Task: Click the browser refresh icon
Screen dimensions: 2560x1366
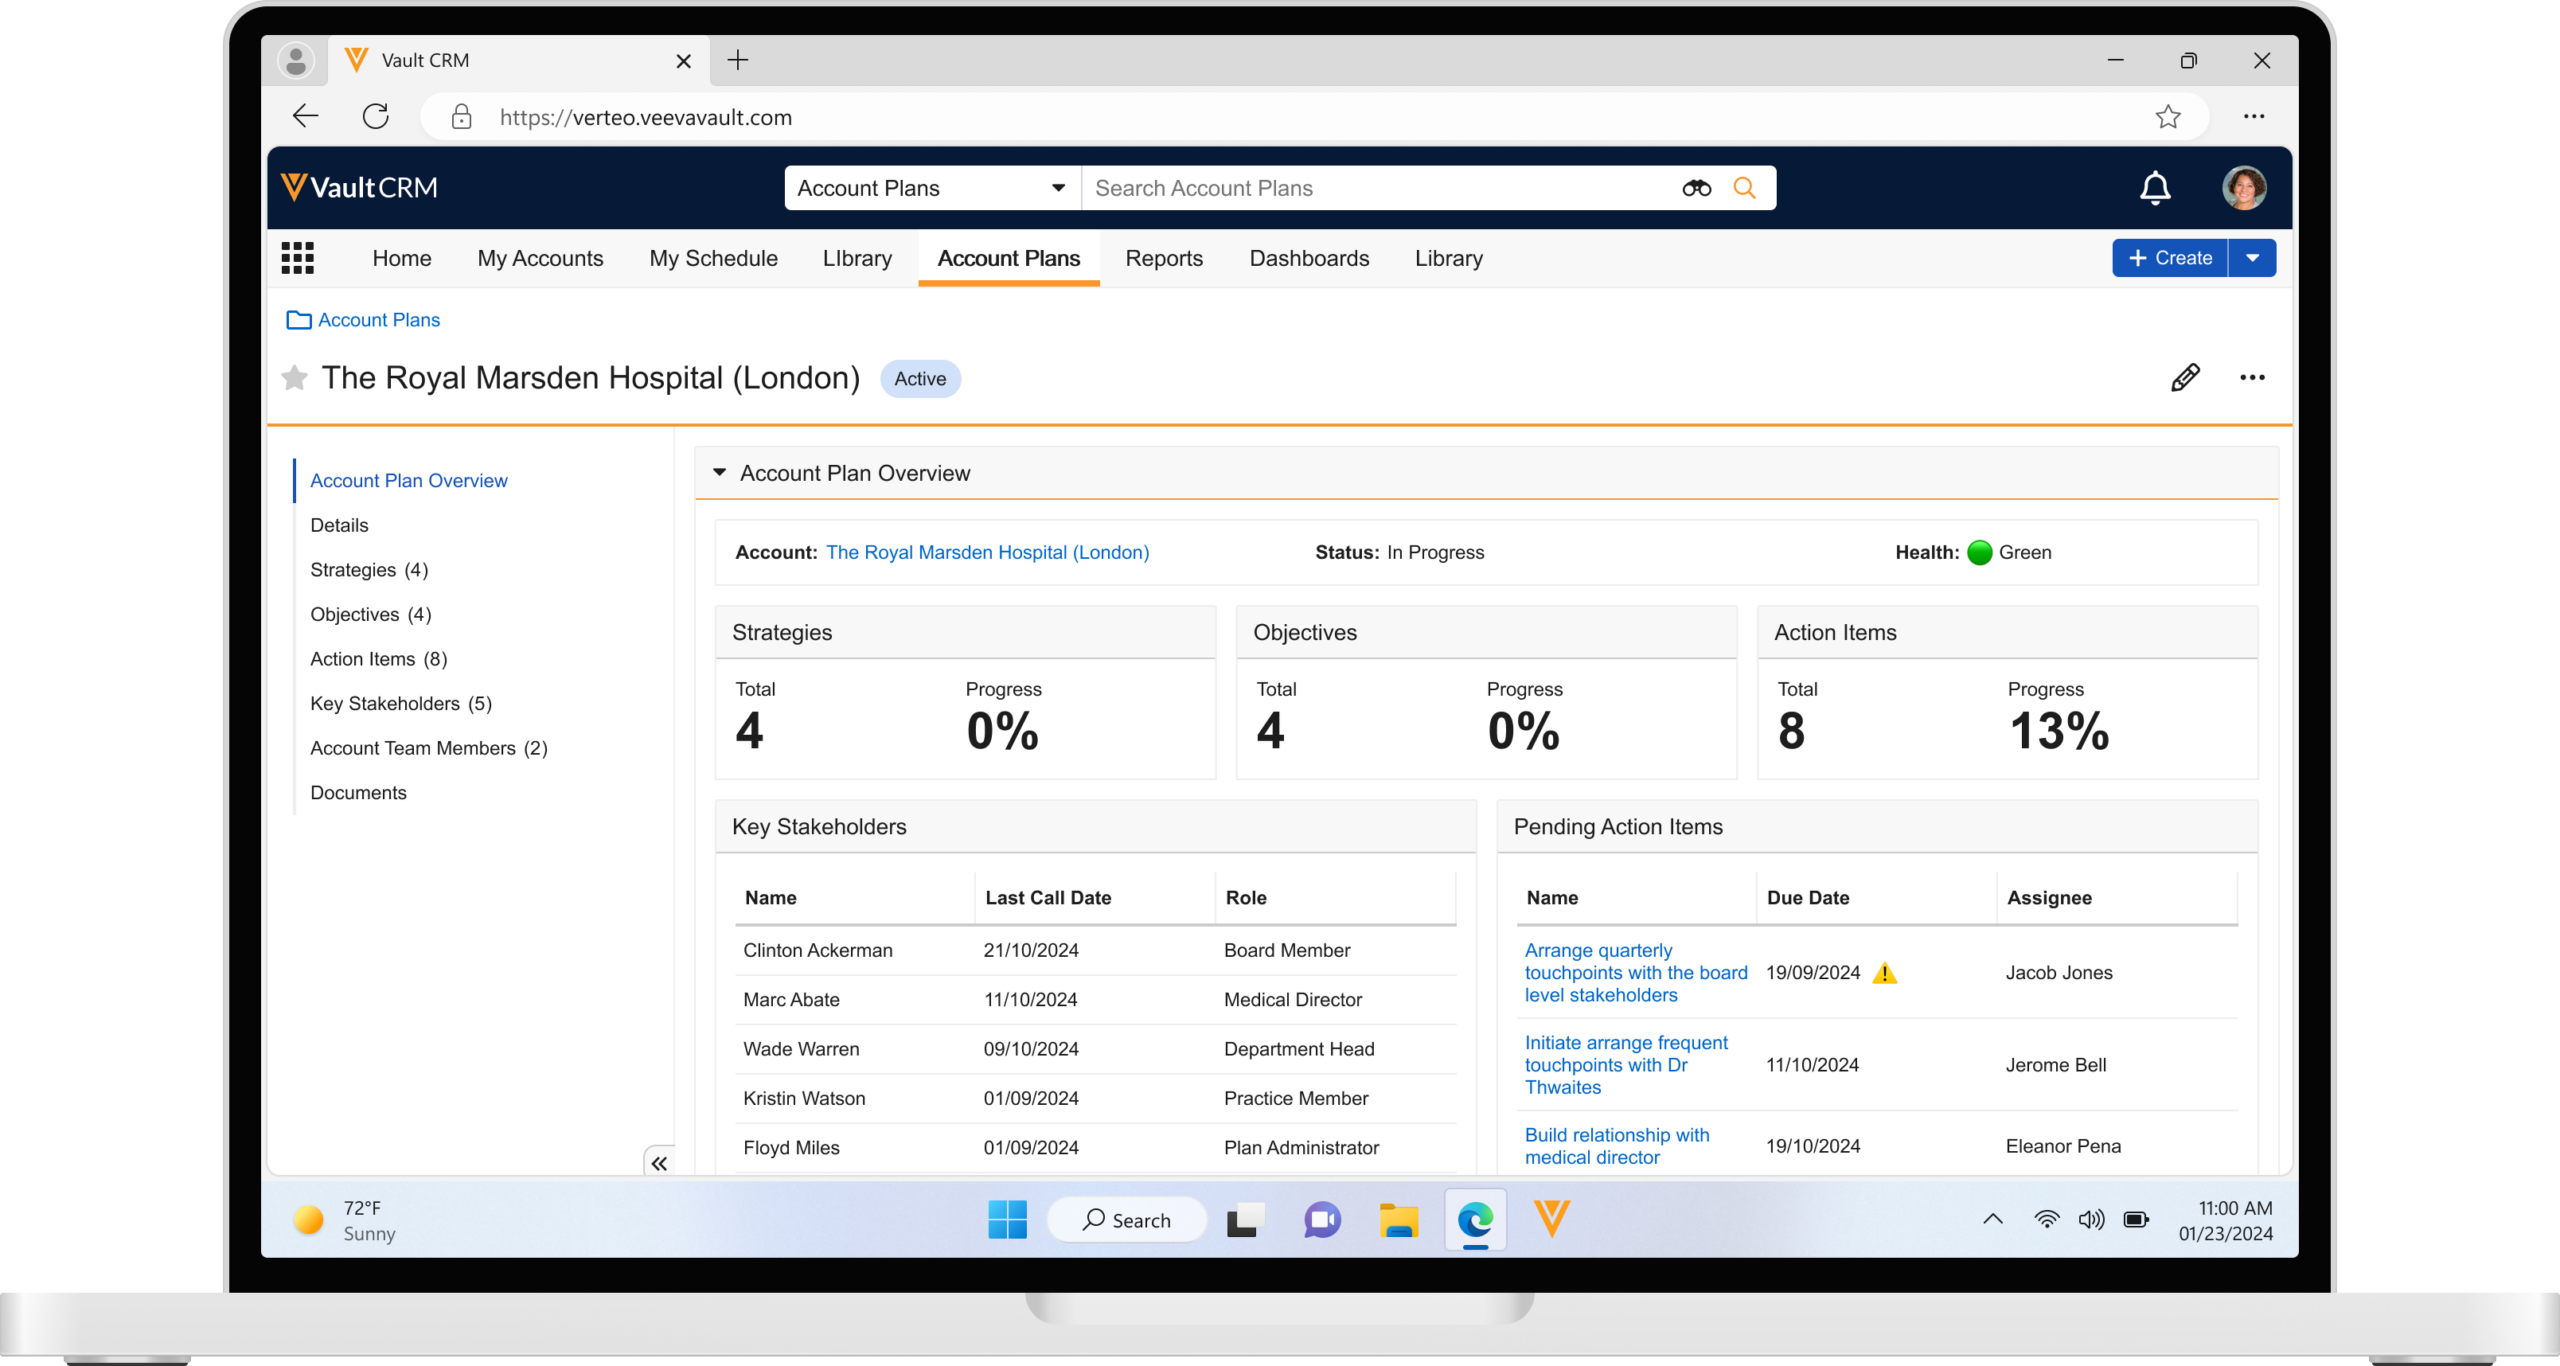Action: (376, 117)
